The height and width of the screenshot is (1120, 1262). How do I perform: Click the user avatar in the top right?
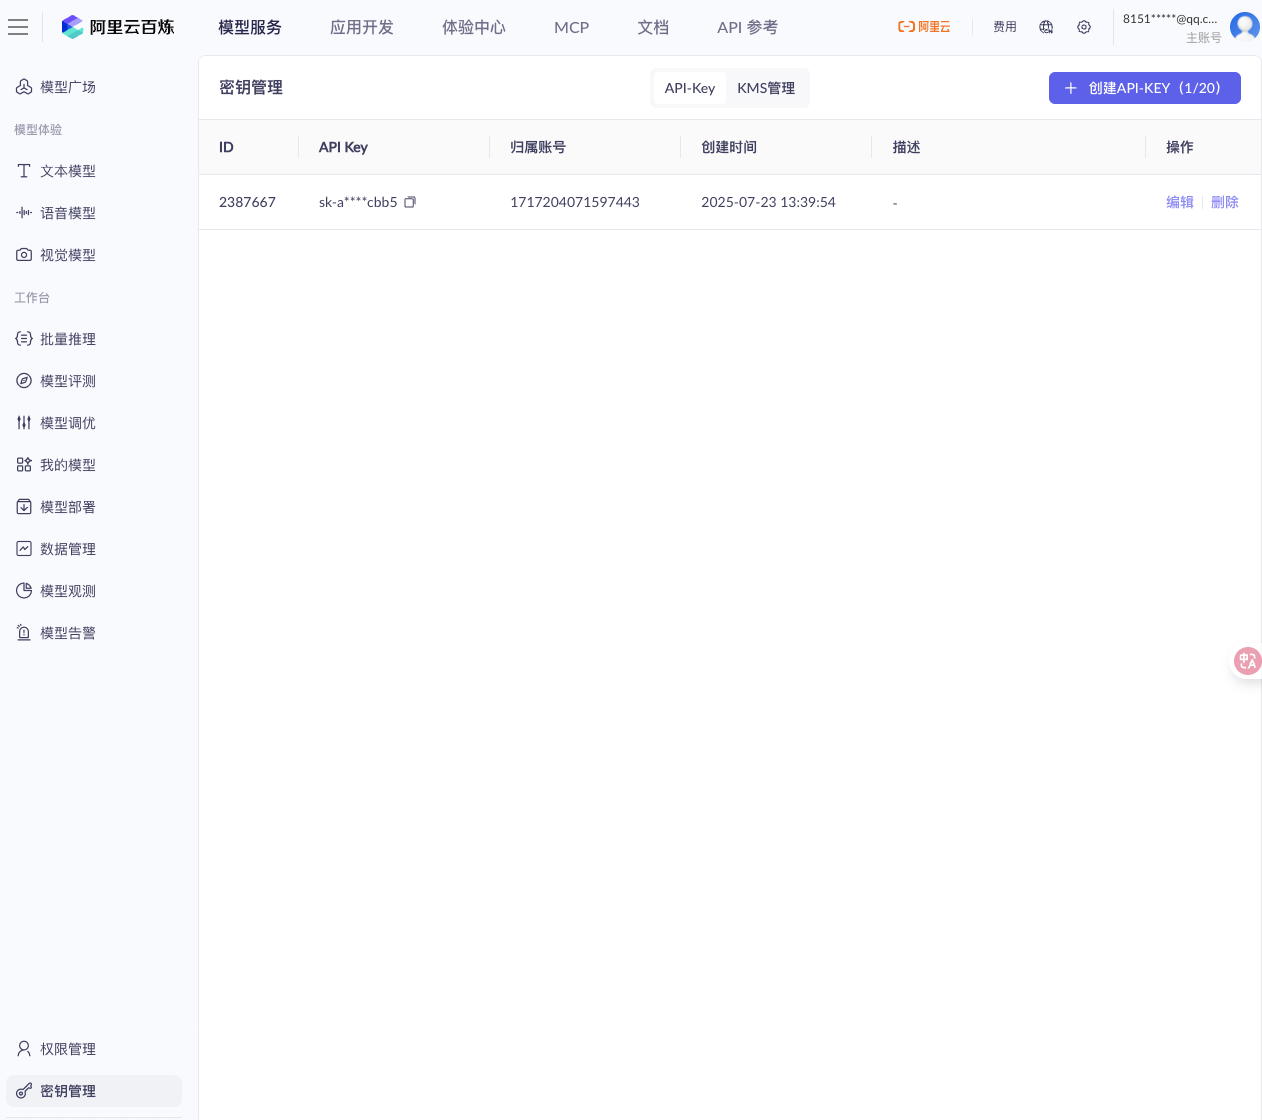click(x=1244, y=26)
